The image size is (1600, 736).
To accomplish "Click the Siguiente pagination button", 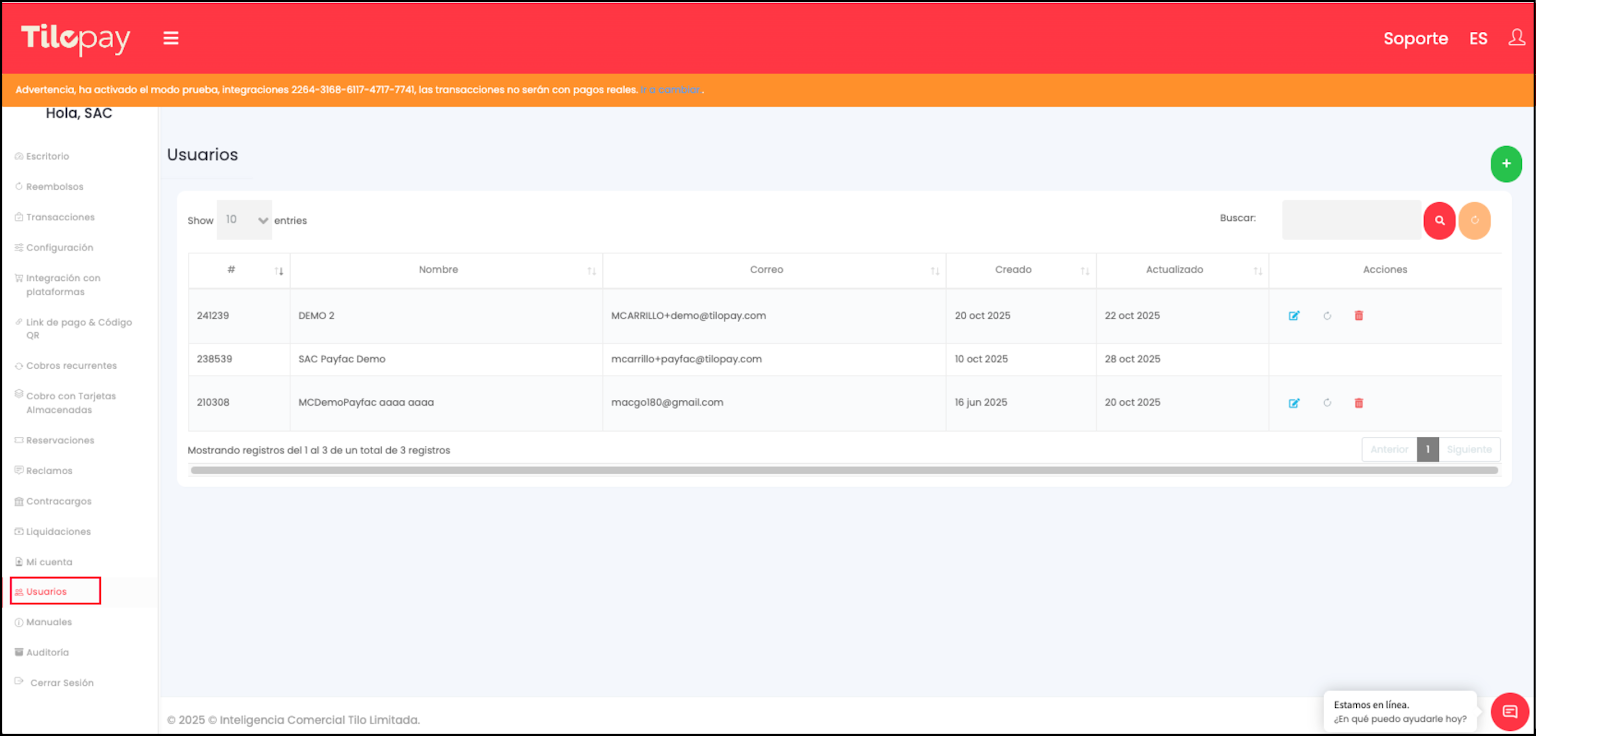I will pyautogui.click(x=1469, y=450).
